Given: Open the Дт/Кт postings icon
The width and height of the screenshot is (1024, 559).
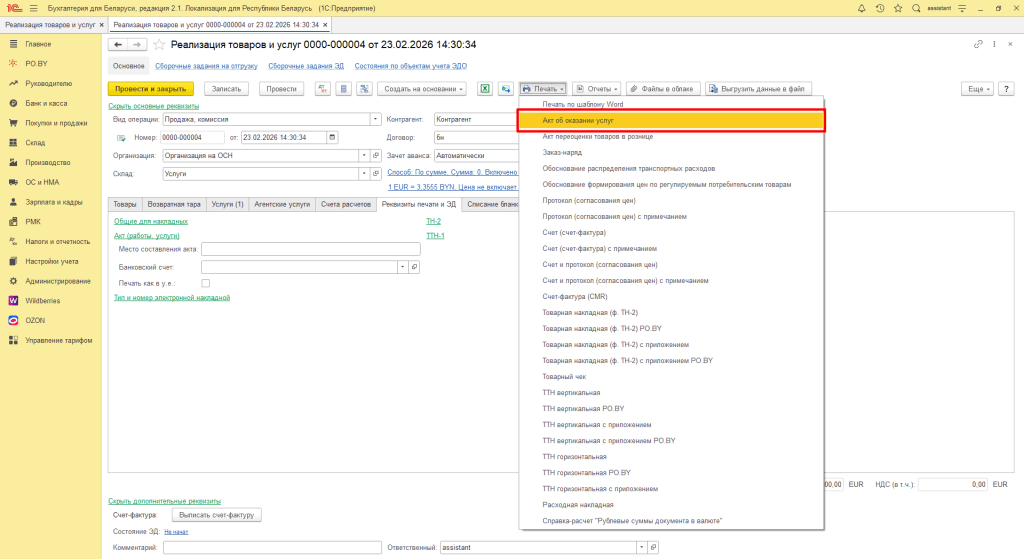Looking at the screenshot, I should click(322, 89).
